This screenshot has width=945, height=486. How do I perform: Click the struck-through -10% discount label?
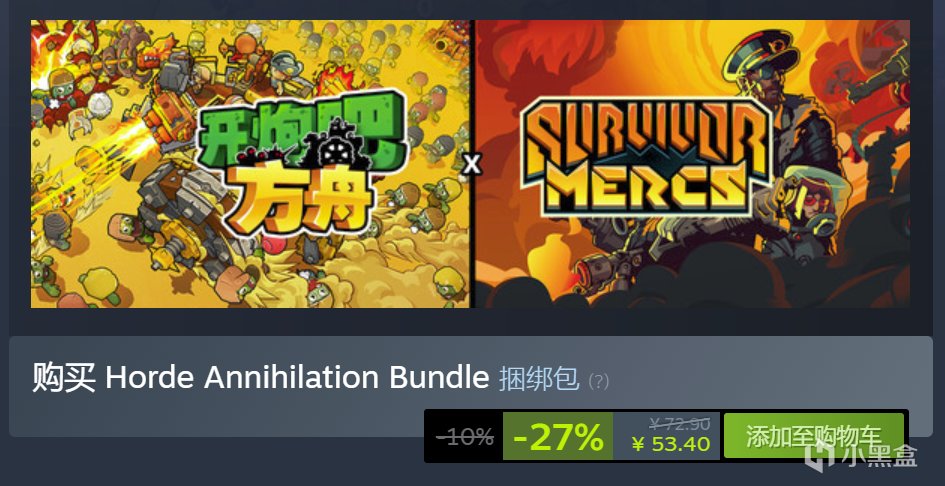(x=465, y=437)
